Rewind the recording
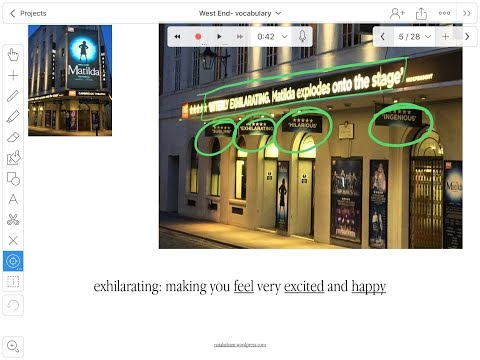Image resolution: width=480 pixels, height=360 pixels. (x=177, y=37)
